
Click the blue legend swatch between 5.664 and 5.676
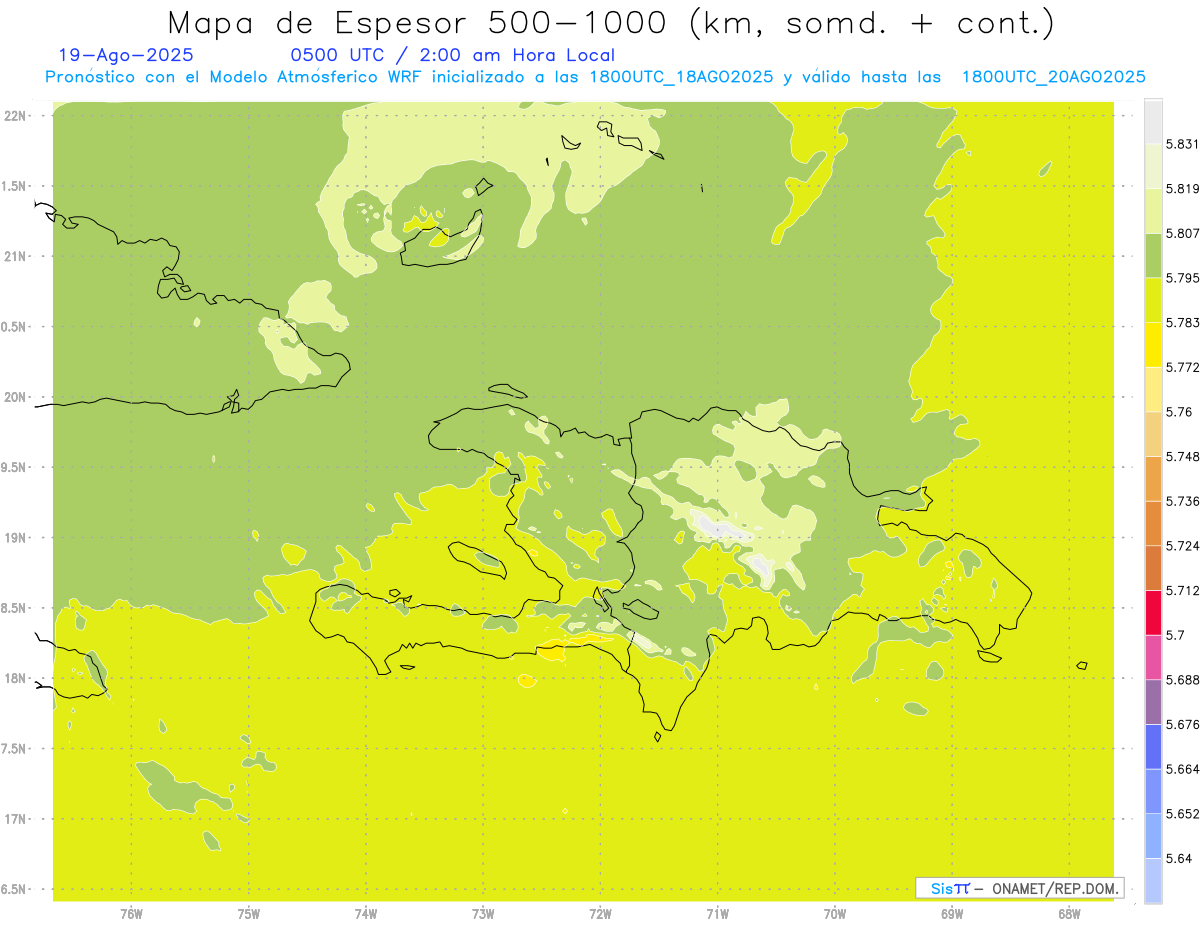[1153, 746]
